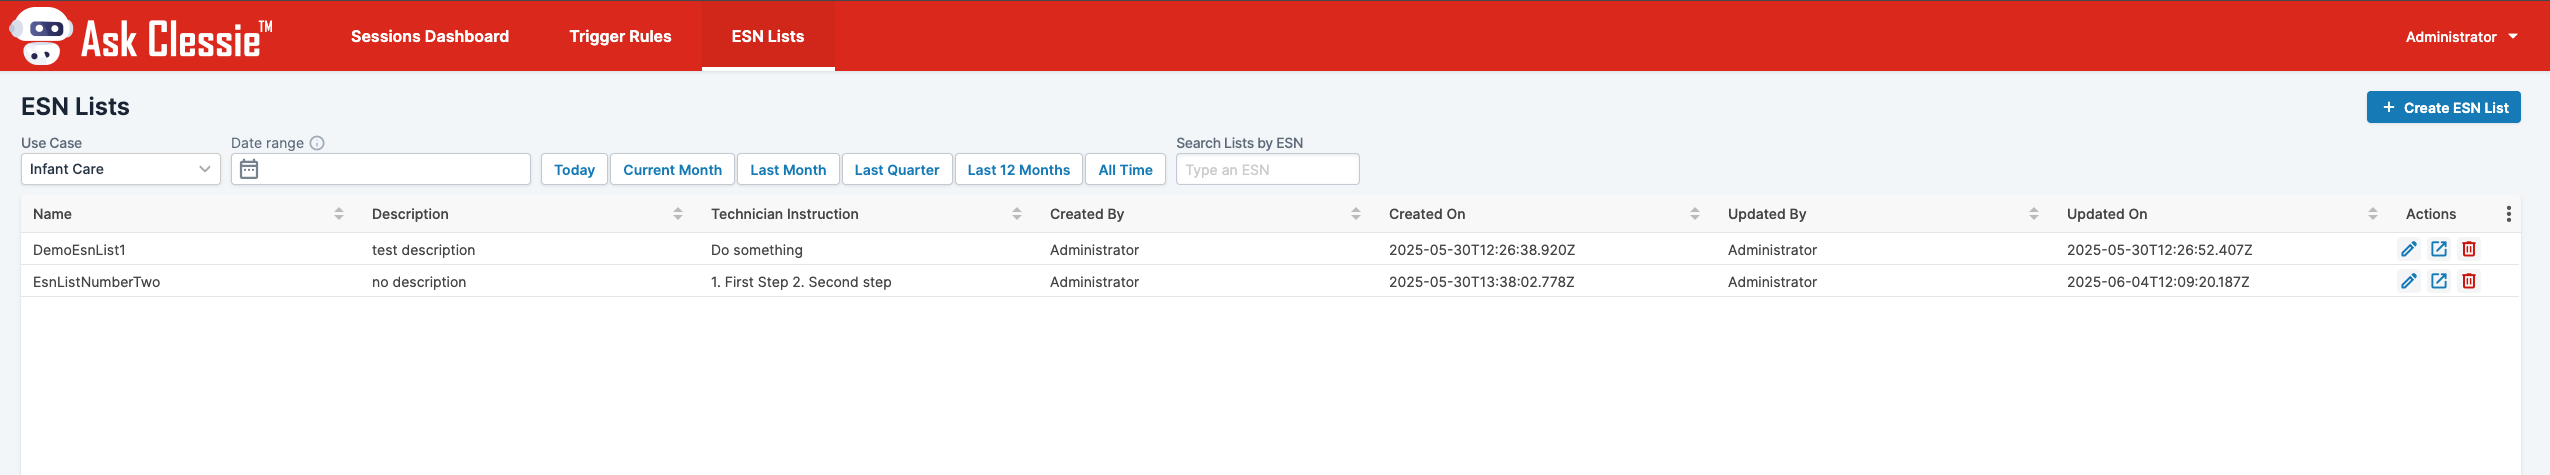
Task: Filter by All Time
Action: click(1125, 169)
